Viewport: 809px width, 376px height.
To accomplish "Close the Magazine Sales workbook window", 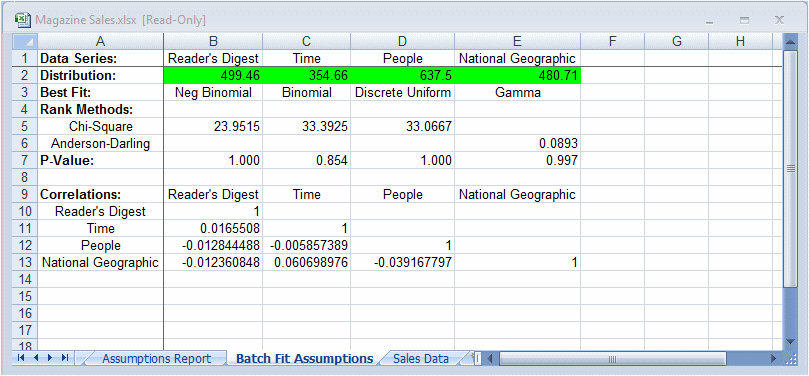I will 779,20.
